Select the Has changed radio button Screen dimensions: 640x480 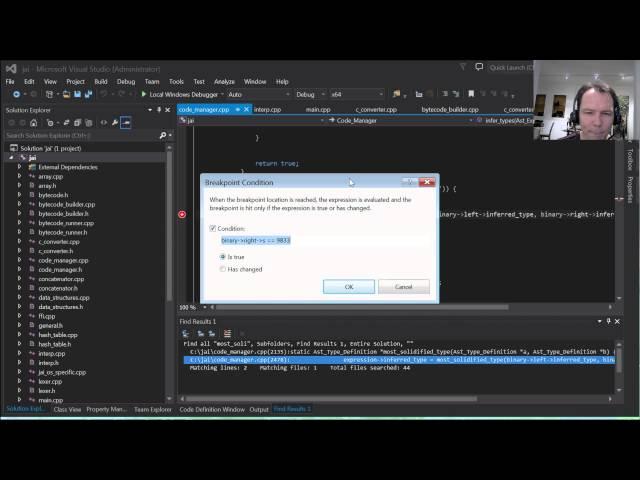(223, 269)
